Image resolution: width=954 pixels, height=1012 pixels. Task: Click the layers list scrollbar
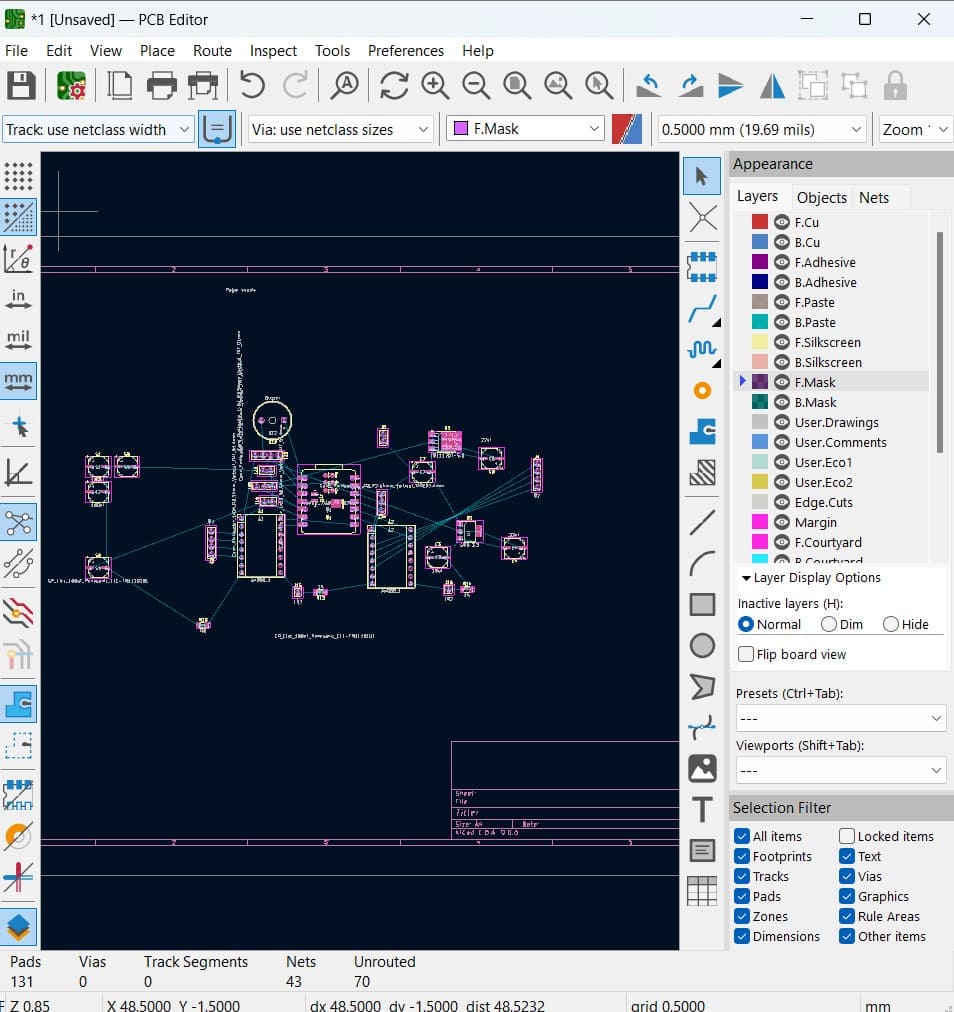[939, 342]
